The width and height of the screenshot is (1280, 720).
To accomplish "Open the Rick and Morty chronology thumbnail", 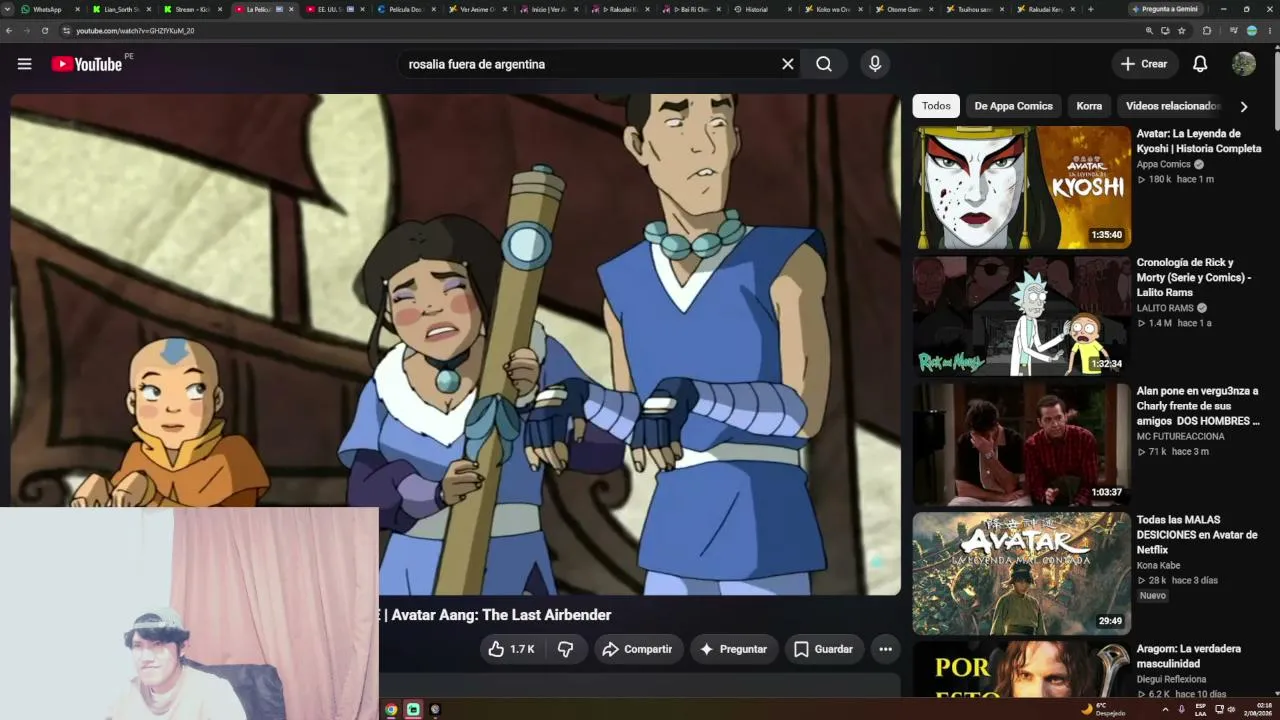I will (x=1021, y=316).
